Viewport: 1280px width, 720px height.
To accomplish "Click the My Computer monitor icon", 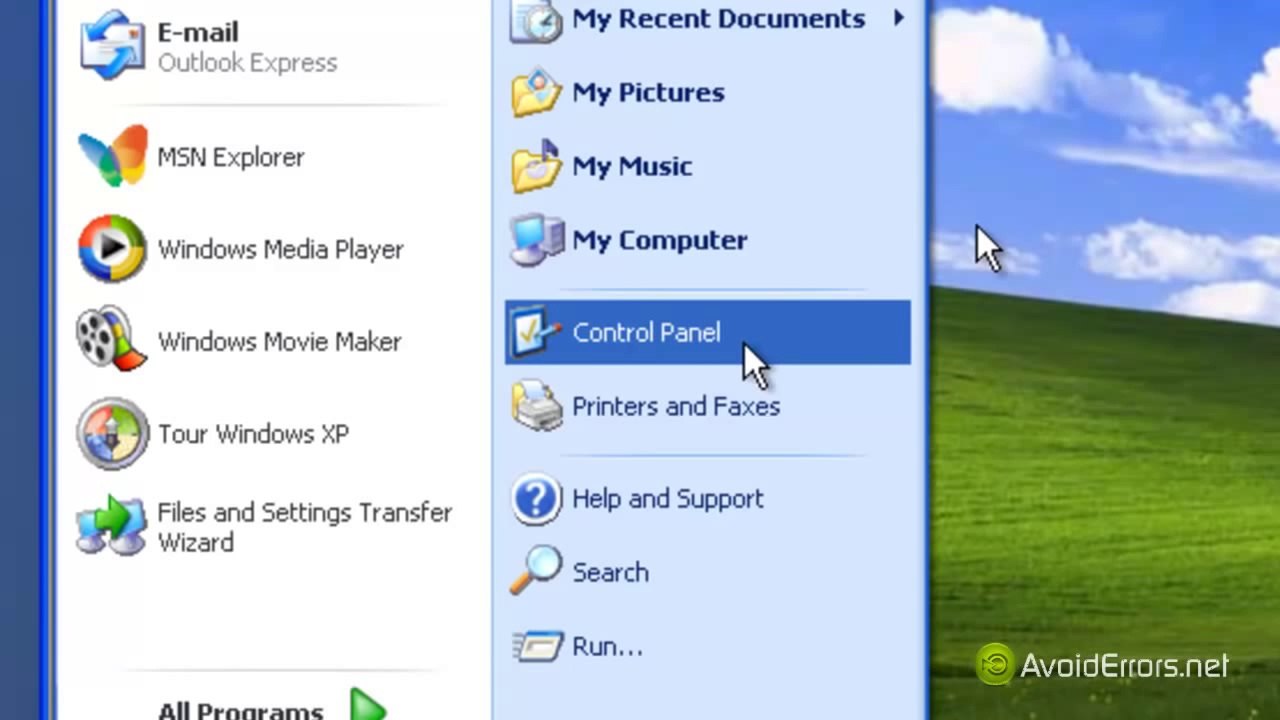I will pos(536,240).
